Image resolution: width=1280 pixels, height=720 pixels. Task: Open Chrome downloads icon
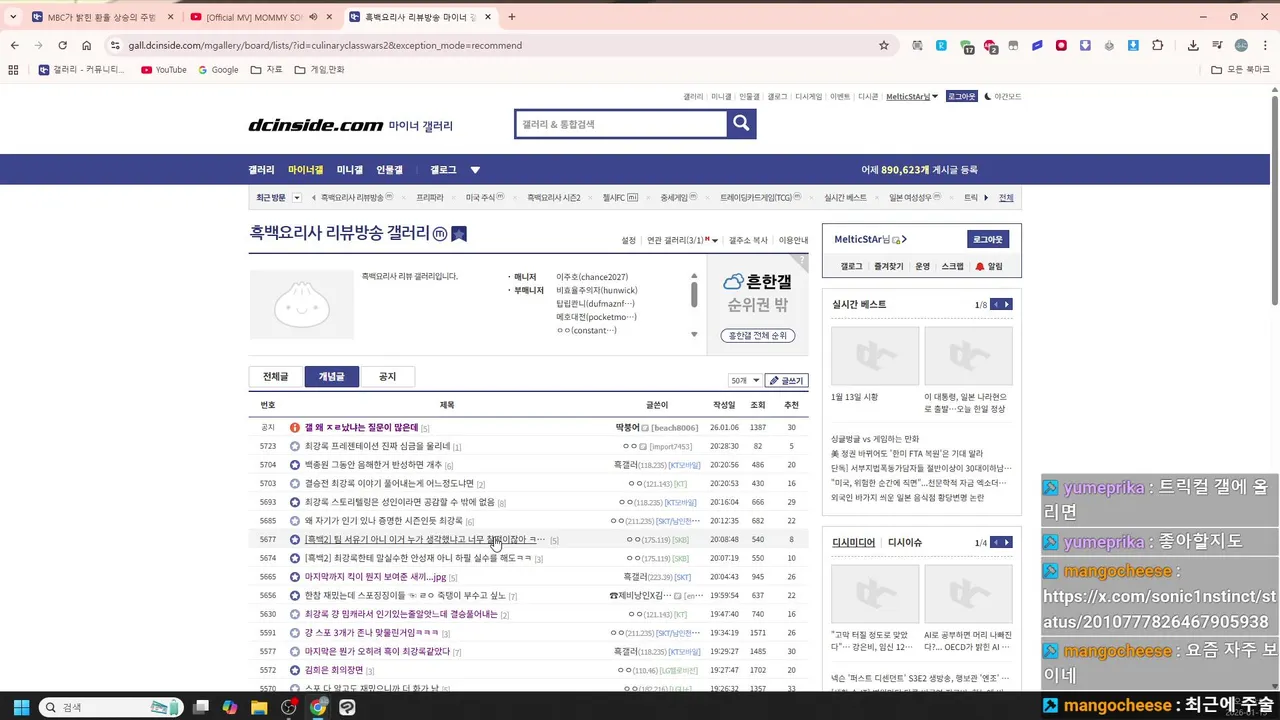click(1193, 45)
